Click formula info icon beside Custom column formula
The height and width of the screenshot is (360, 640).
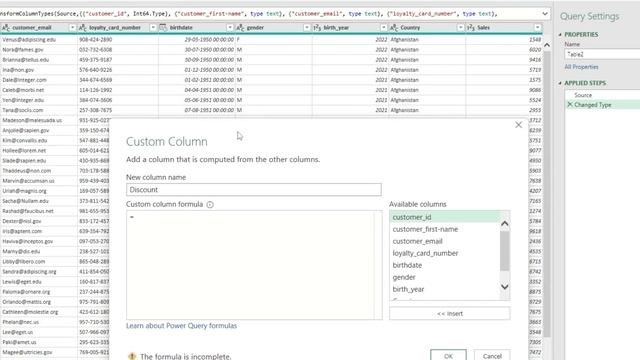pyautogui.click(x=210, y=204)
